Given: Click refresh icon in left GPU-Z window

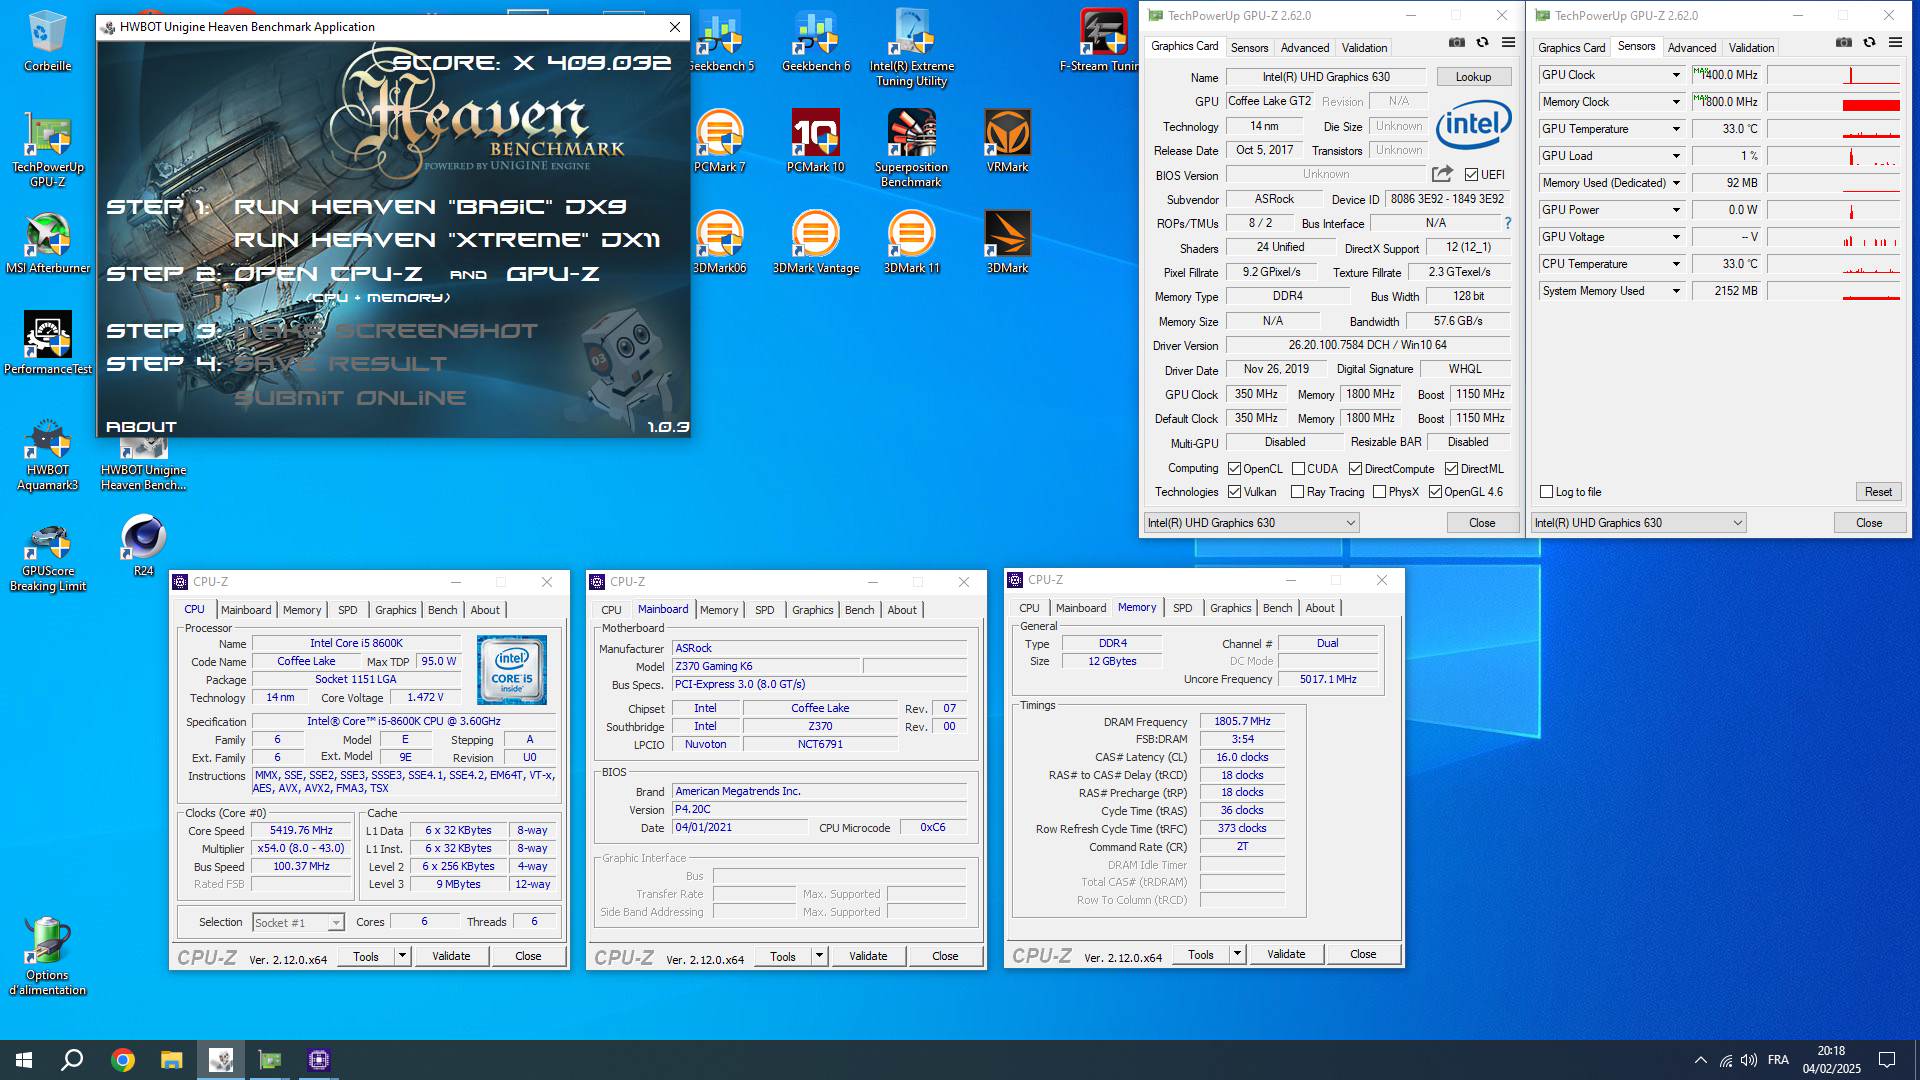Looking at the screenshot, I should (x=1482, y=42).
